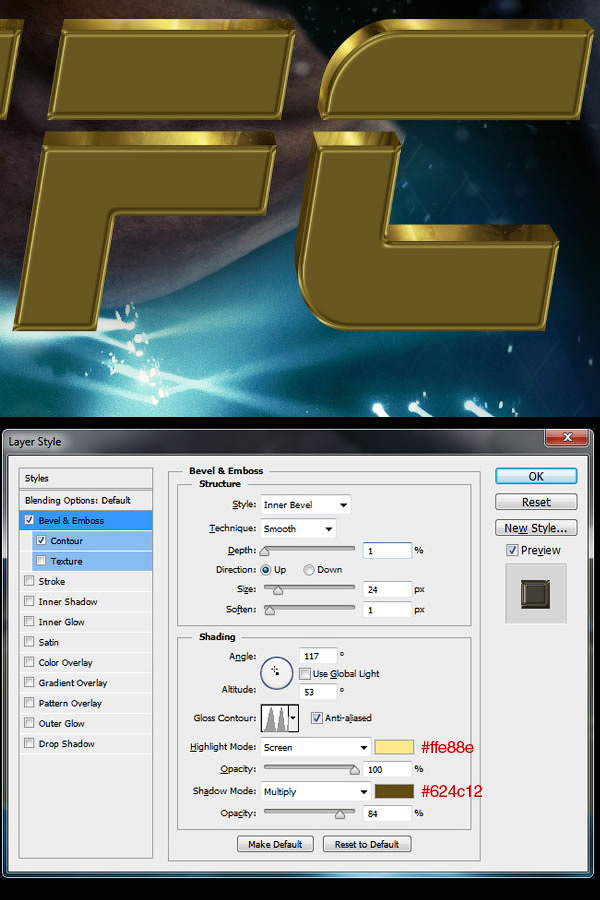
Task: Enable the Gradient Overlay checkbox
Action: tap(29, 682)
